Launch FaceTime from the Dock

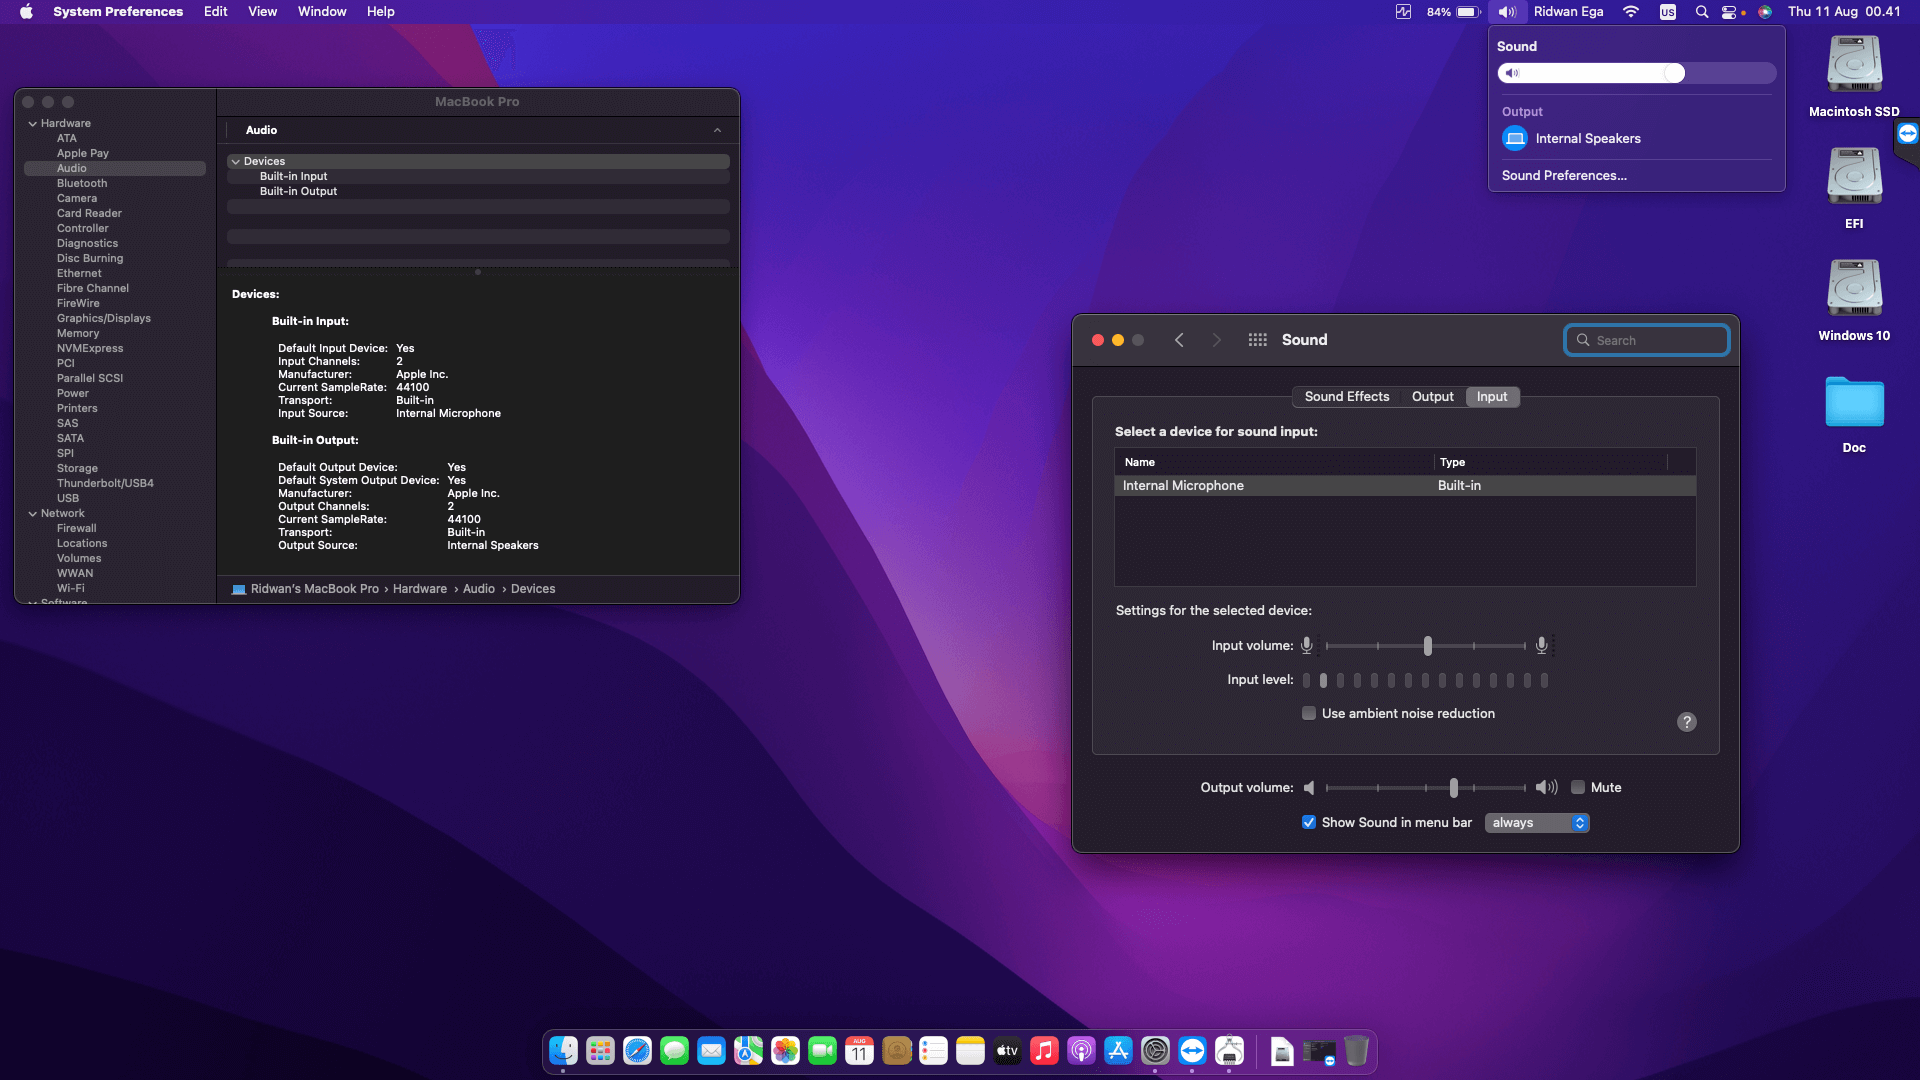pos(822,1051)
